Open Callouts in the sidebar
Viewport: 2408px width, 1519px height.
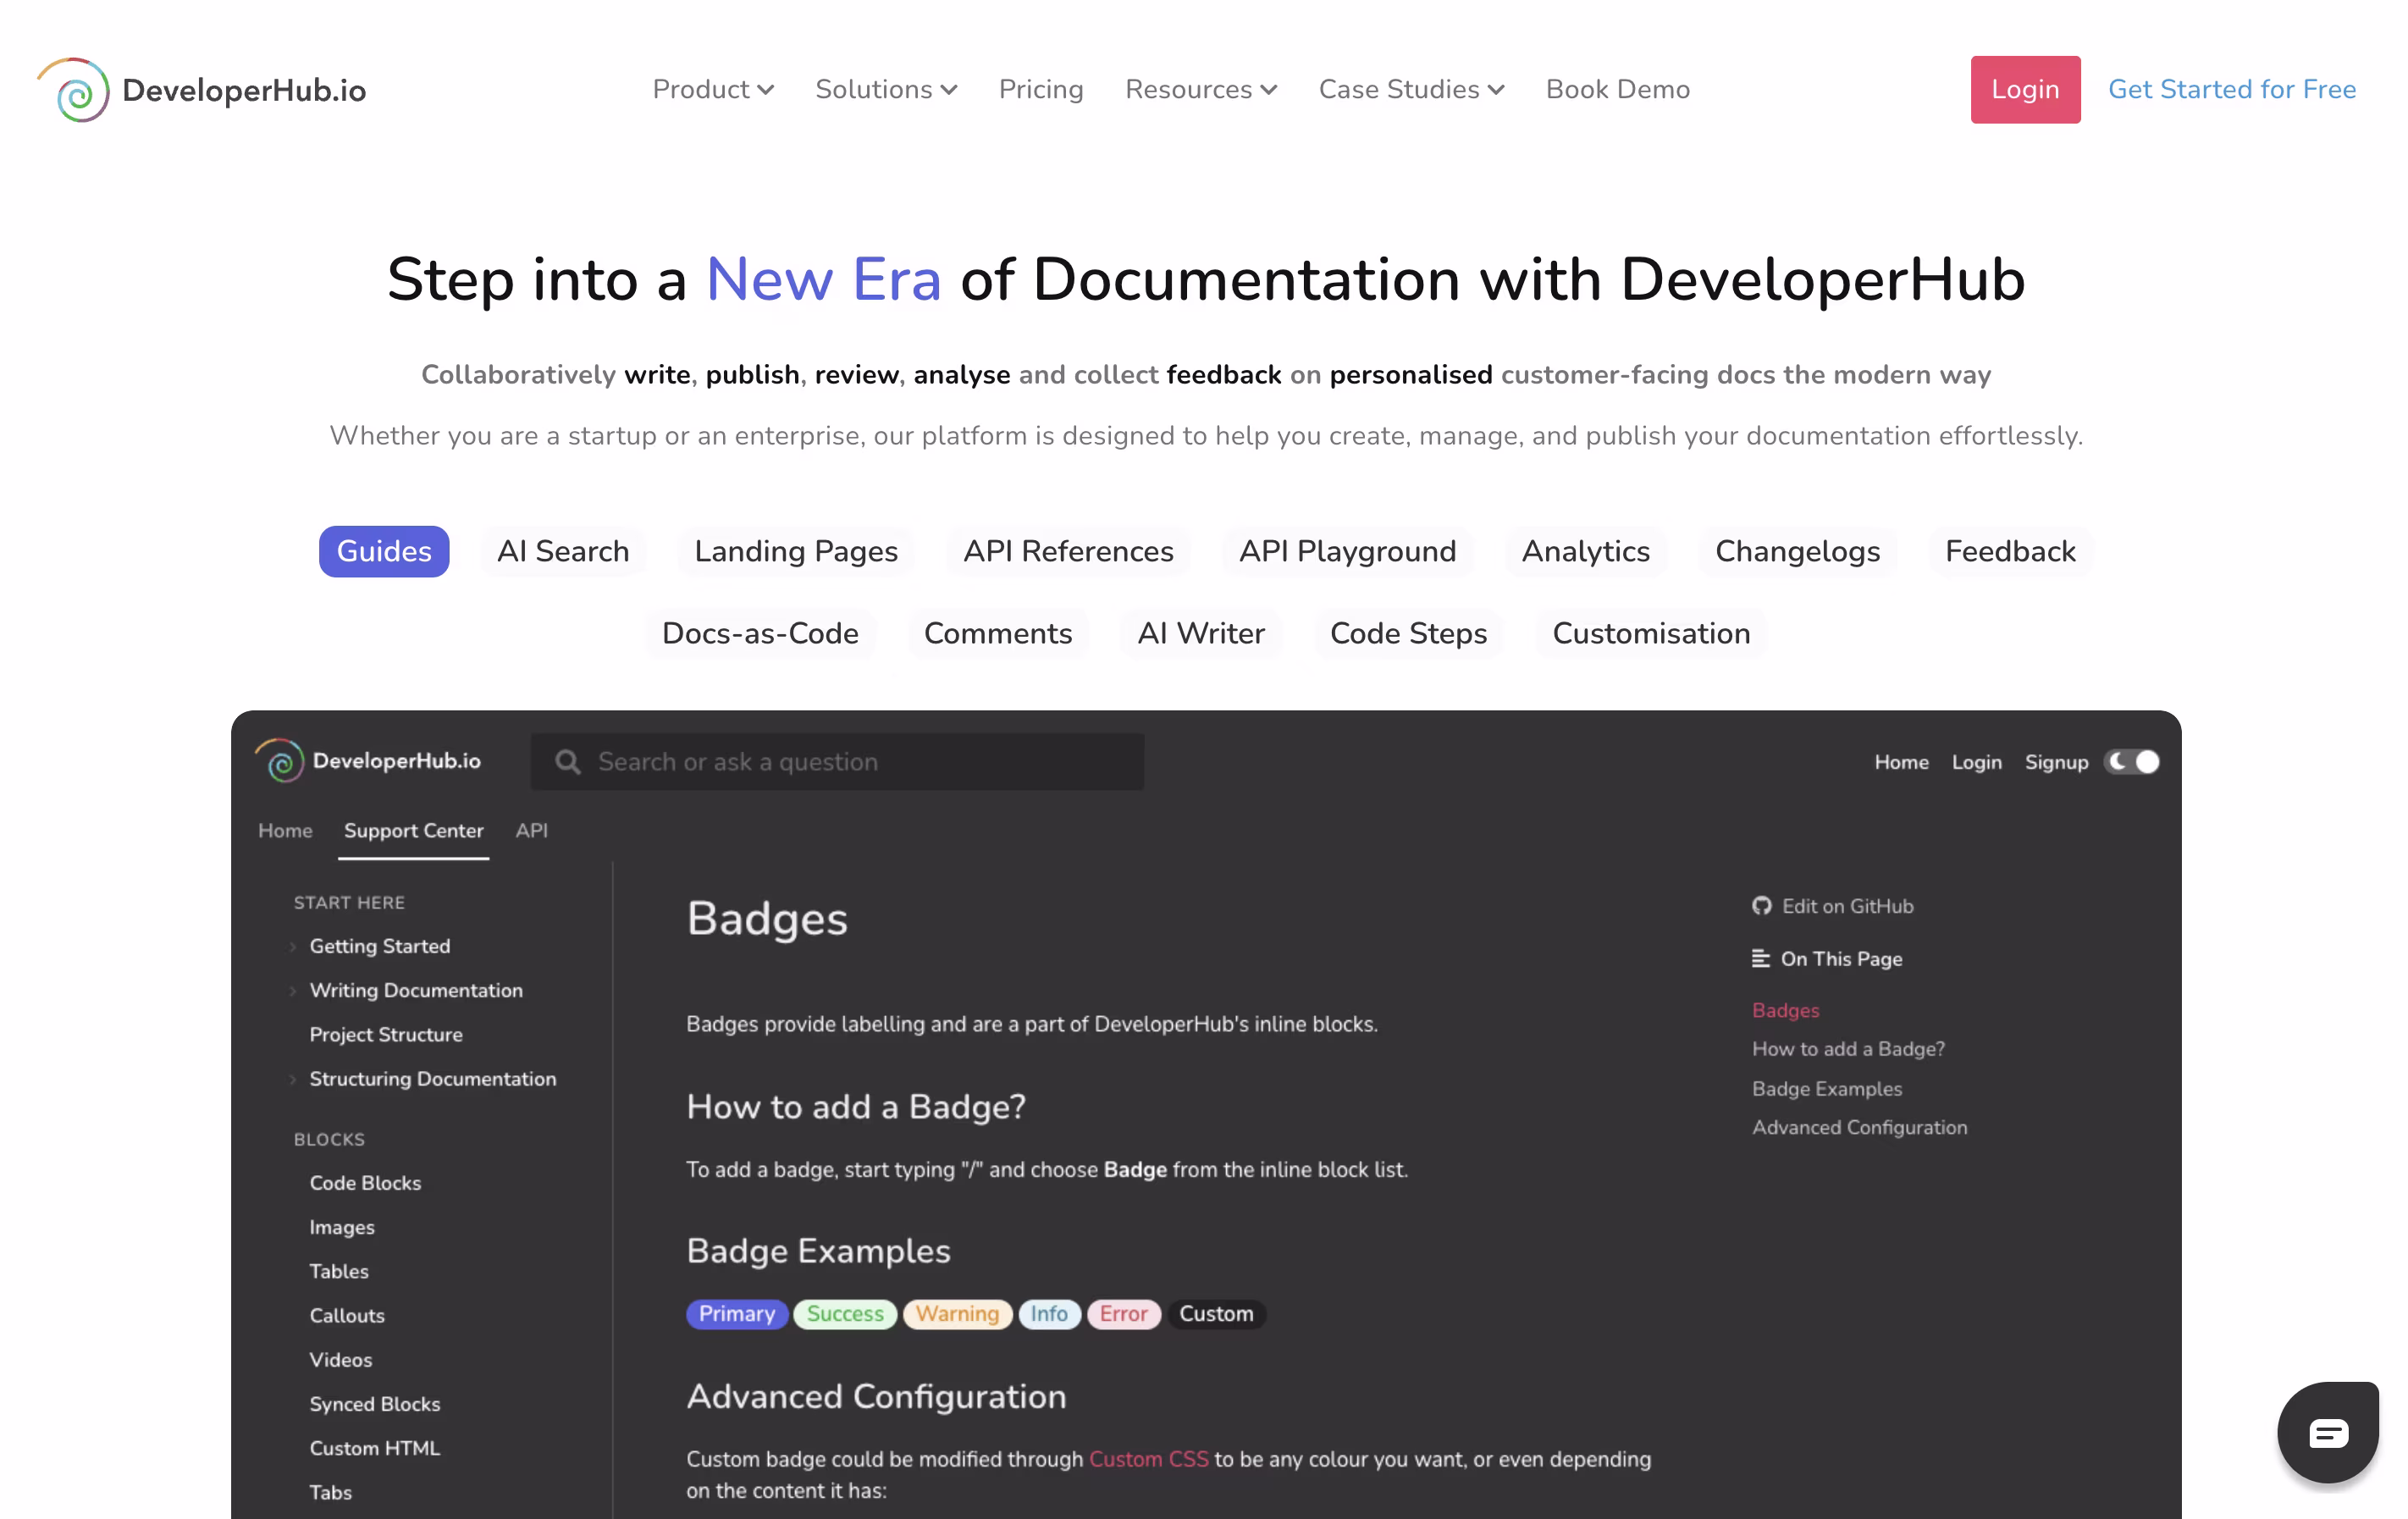pyautogui.click(x=347, y=1316)
